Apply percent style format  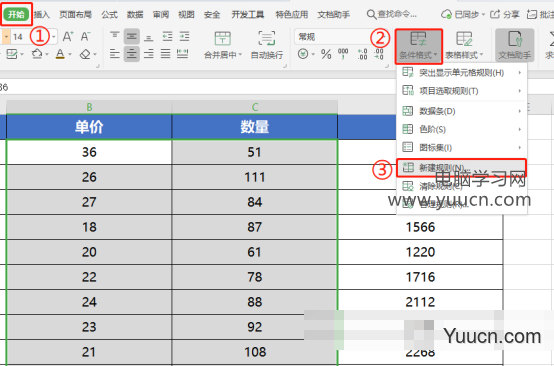pos(326,54)
